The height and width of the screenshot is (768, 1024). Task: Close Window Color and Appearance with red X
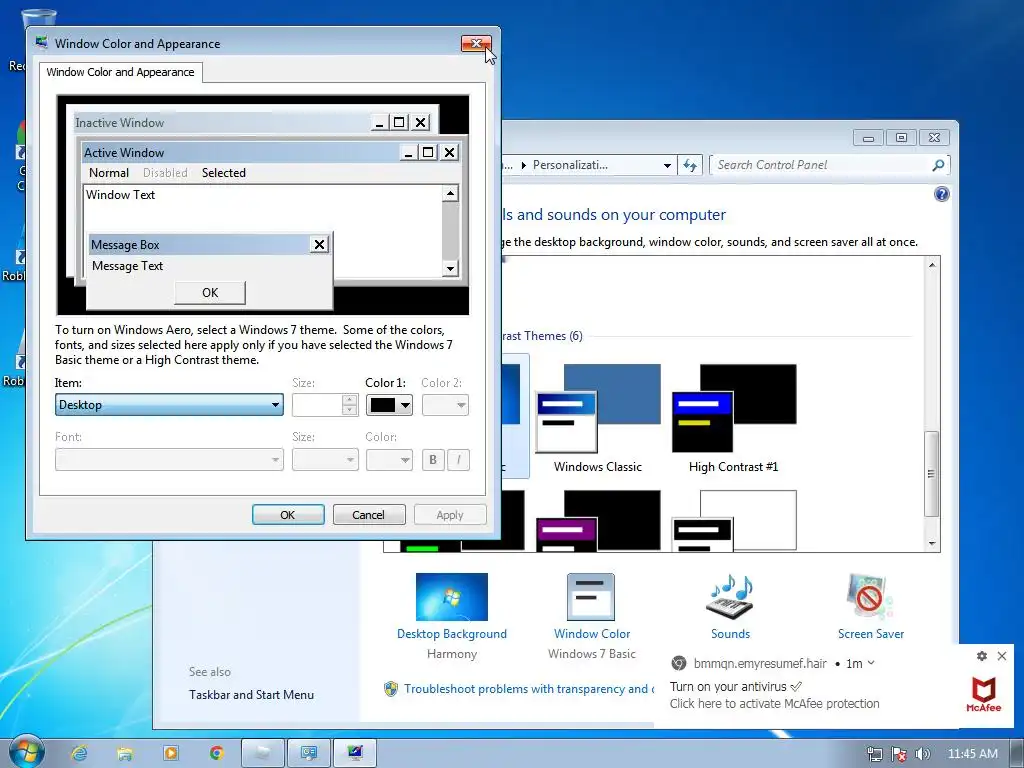(476, 44)
